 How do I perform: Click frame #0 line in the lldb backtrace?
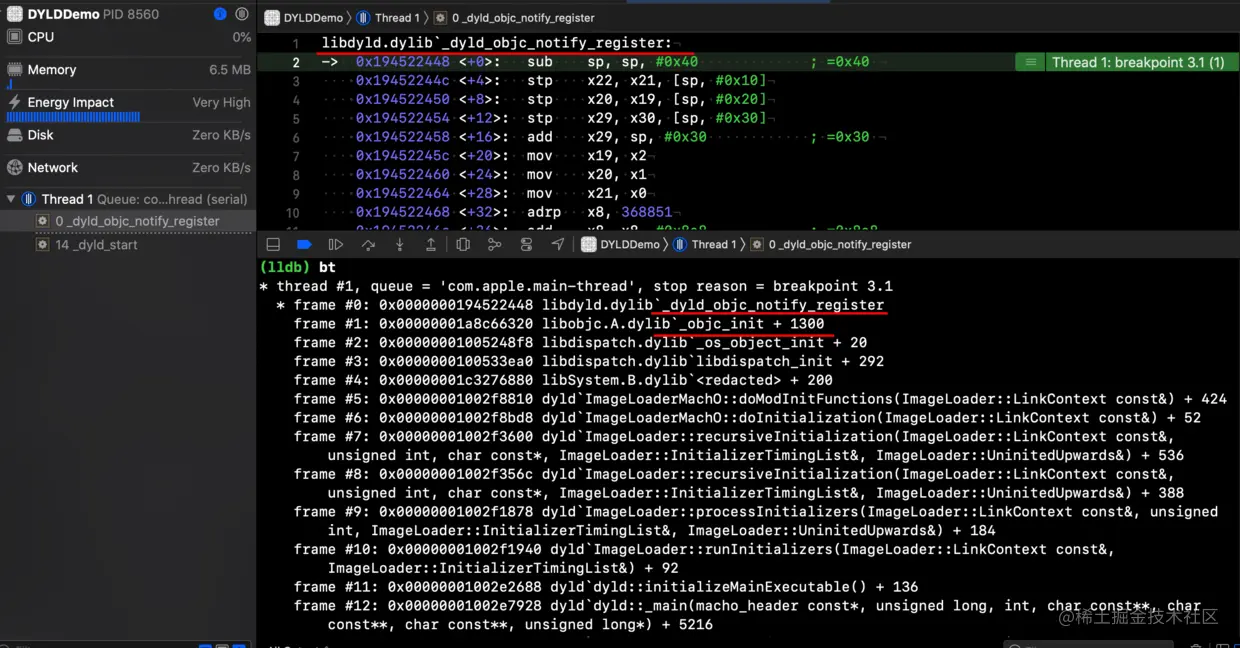click(581, 305)
